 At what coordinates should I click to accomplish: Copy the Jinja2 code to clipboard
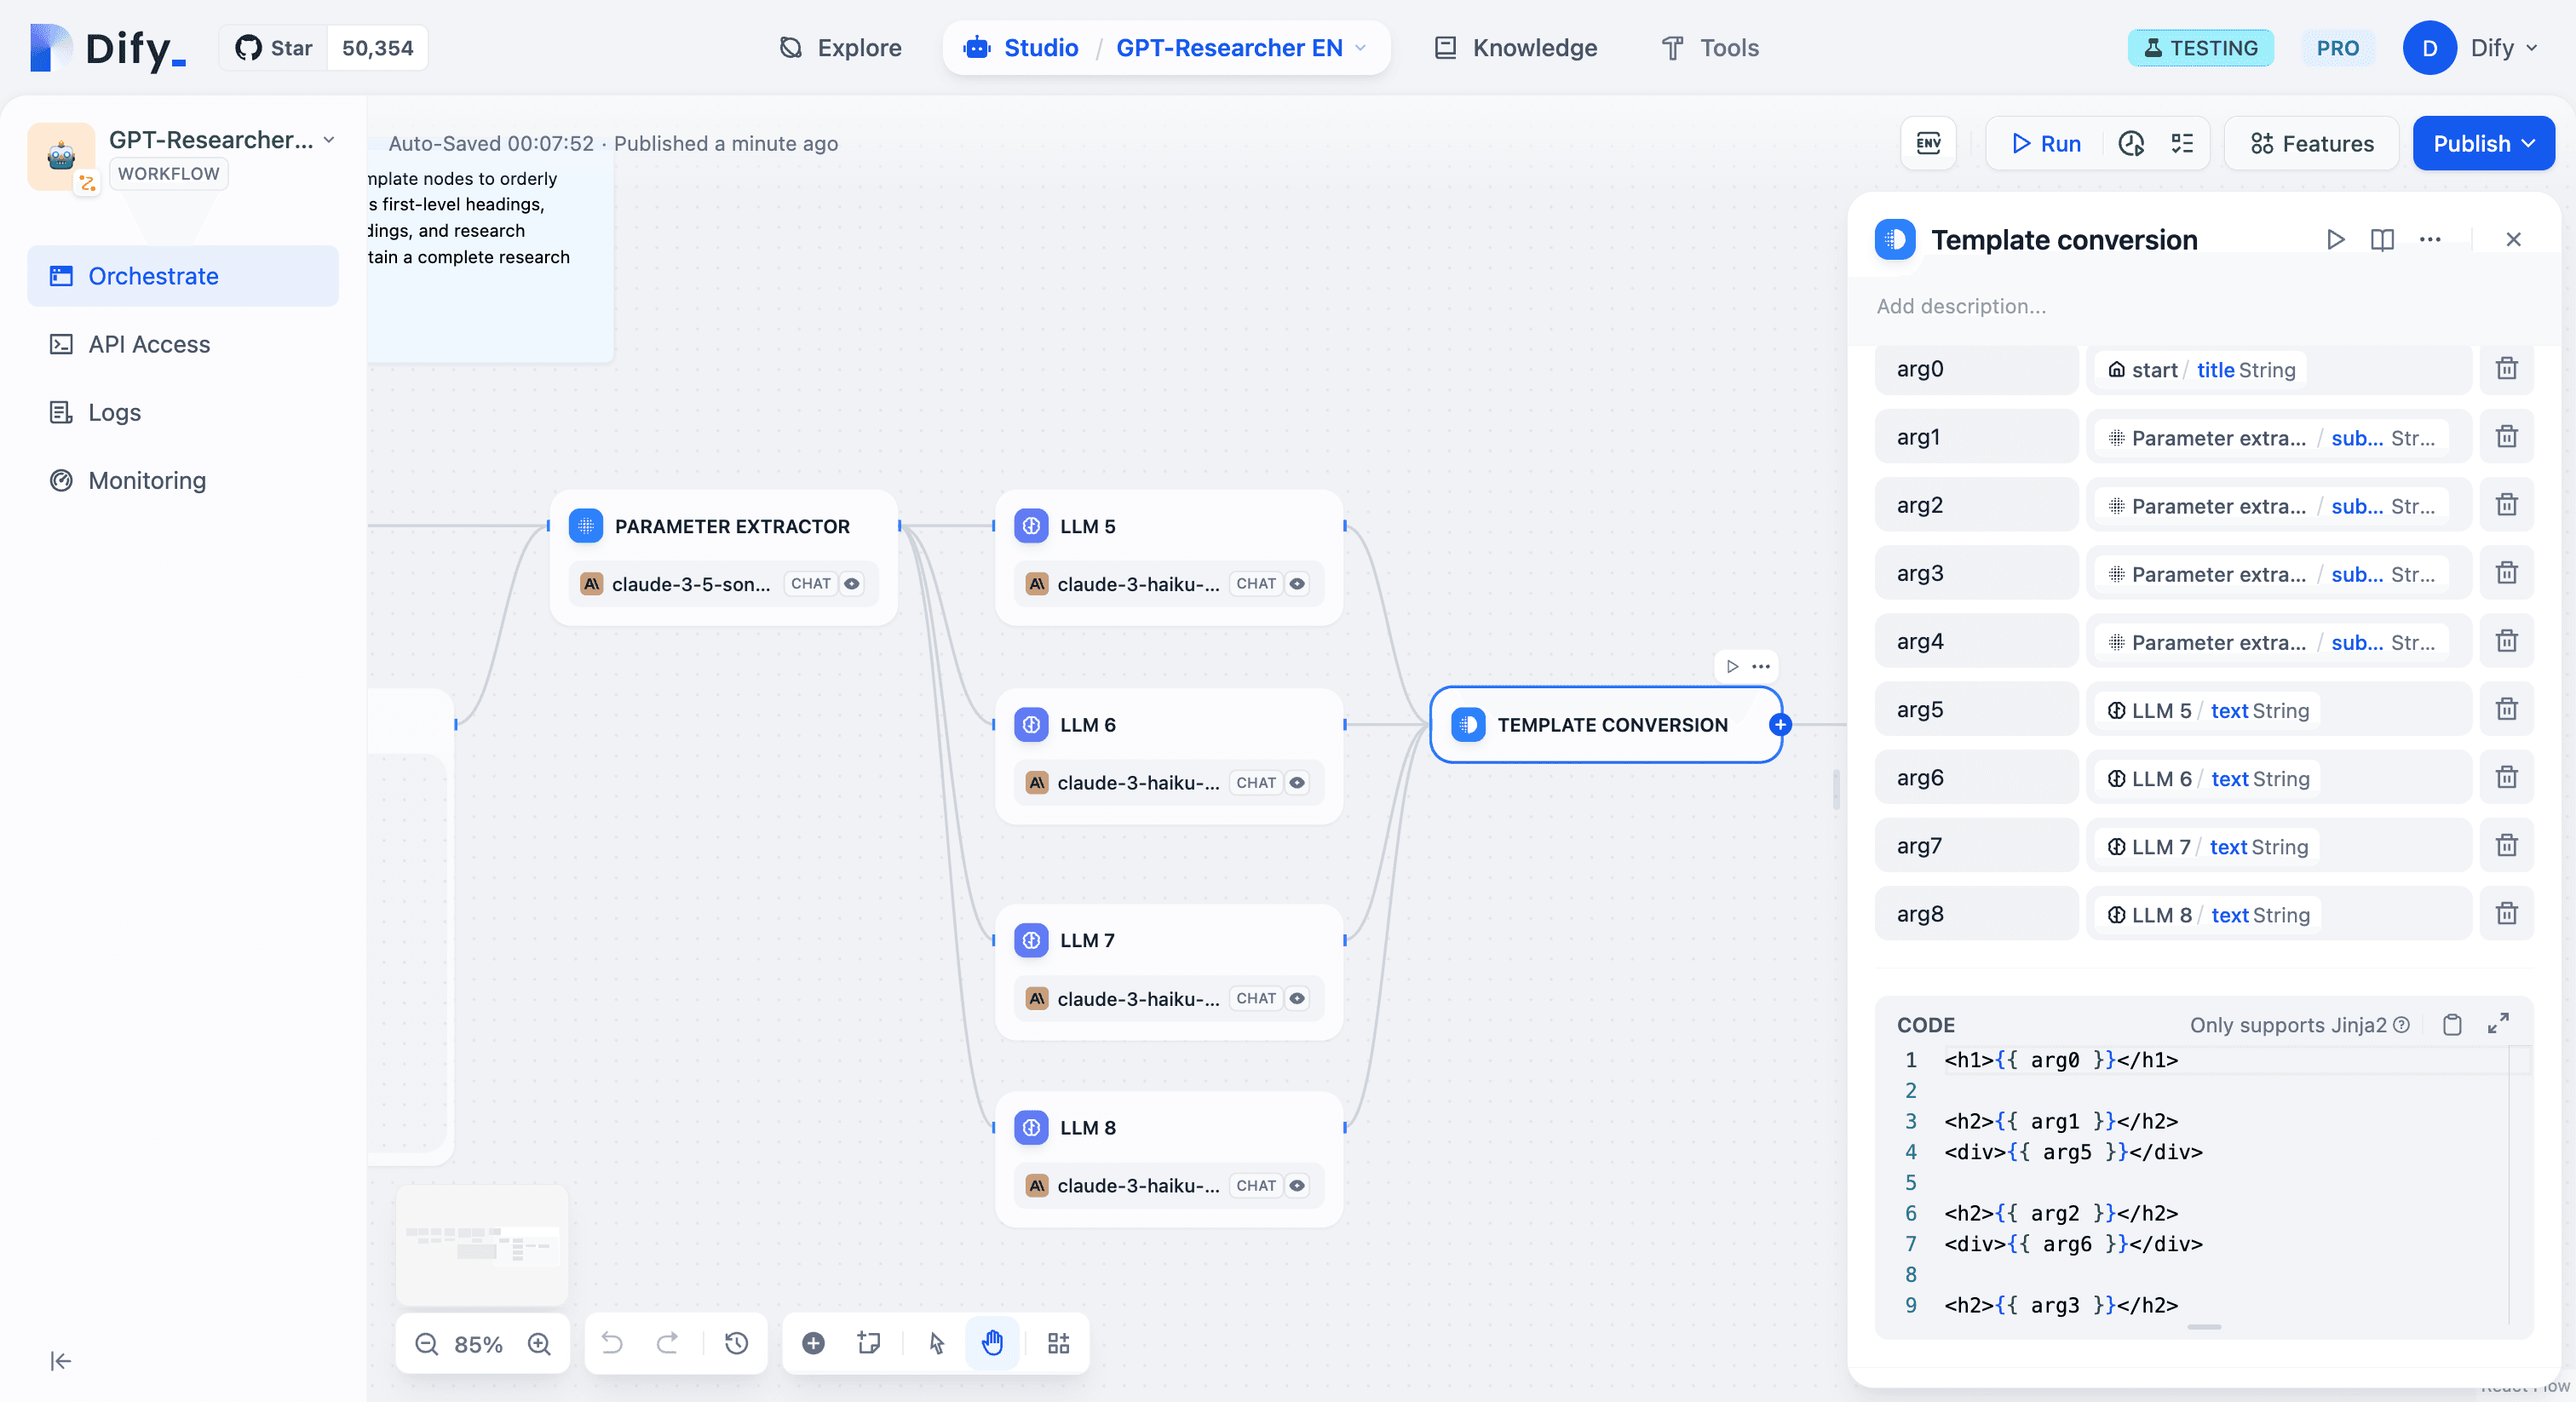click(x=2452, y=1025)
